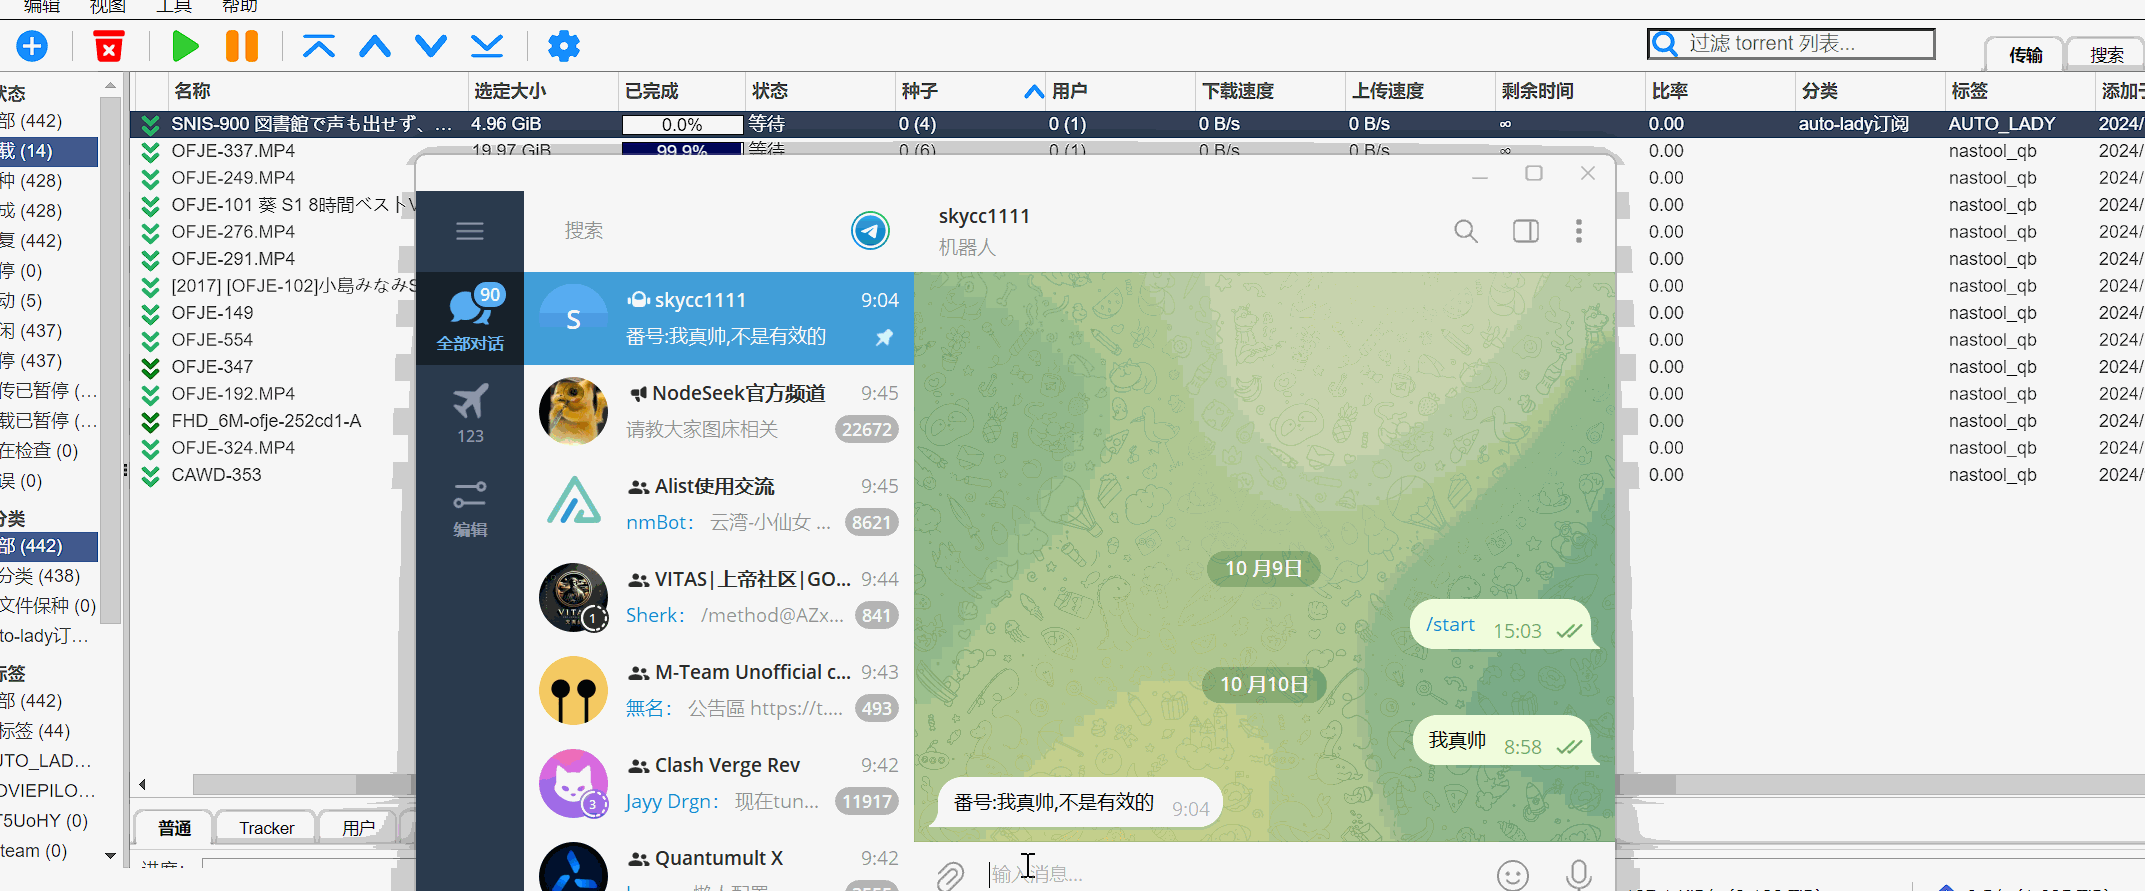This screenshot has width=2145, height=891.
Task: Select the SNIS-900 torrent row
Action: [x=1137, y=124]
